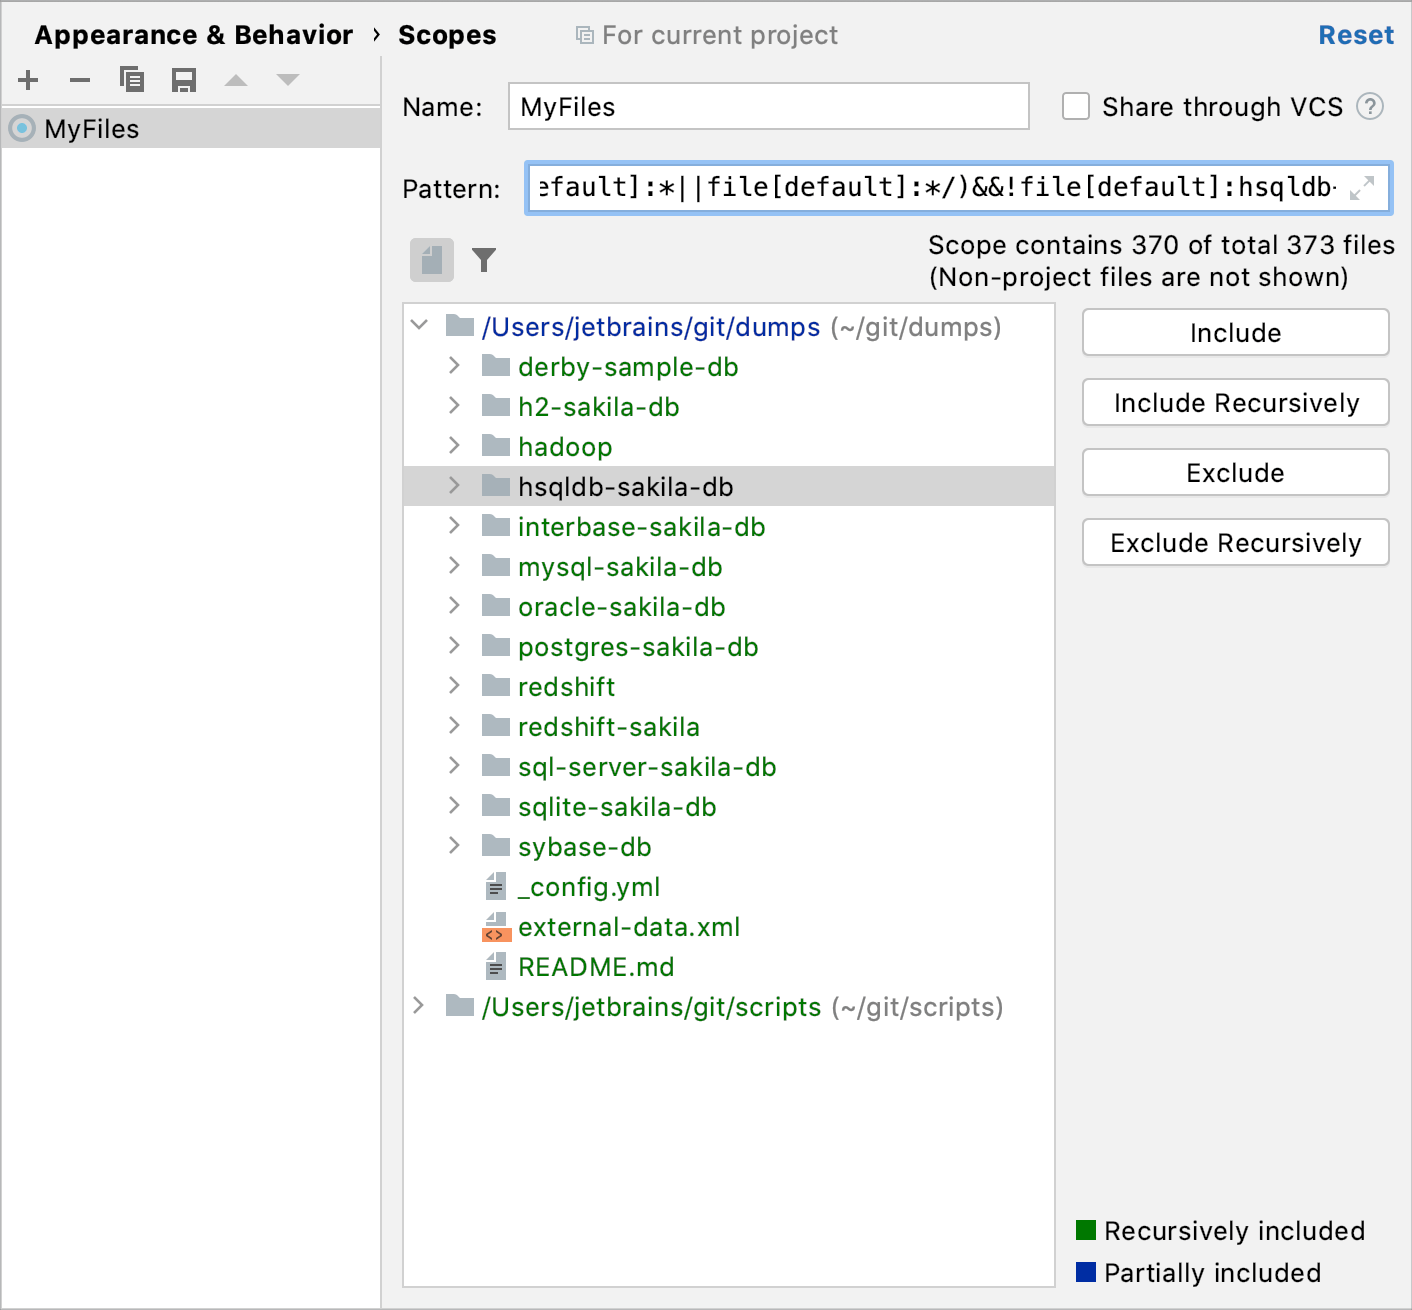Open help for Share through VCS
The image size is (1412, 1310).
1371,107
